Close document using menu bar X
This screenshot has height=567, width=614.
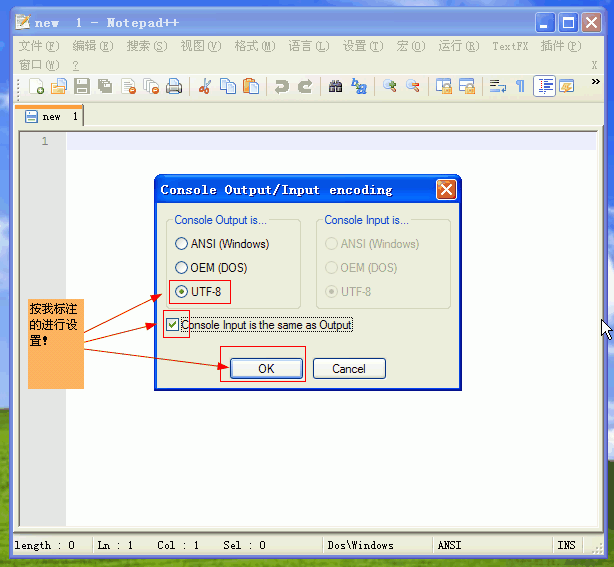click(x=594, y=65)
